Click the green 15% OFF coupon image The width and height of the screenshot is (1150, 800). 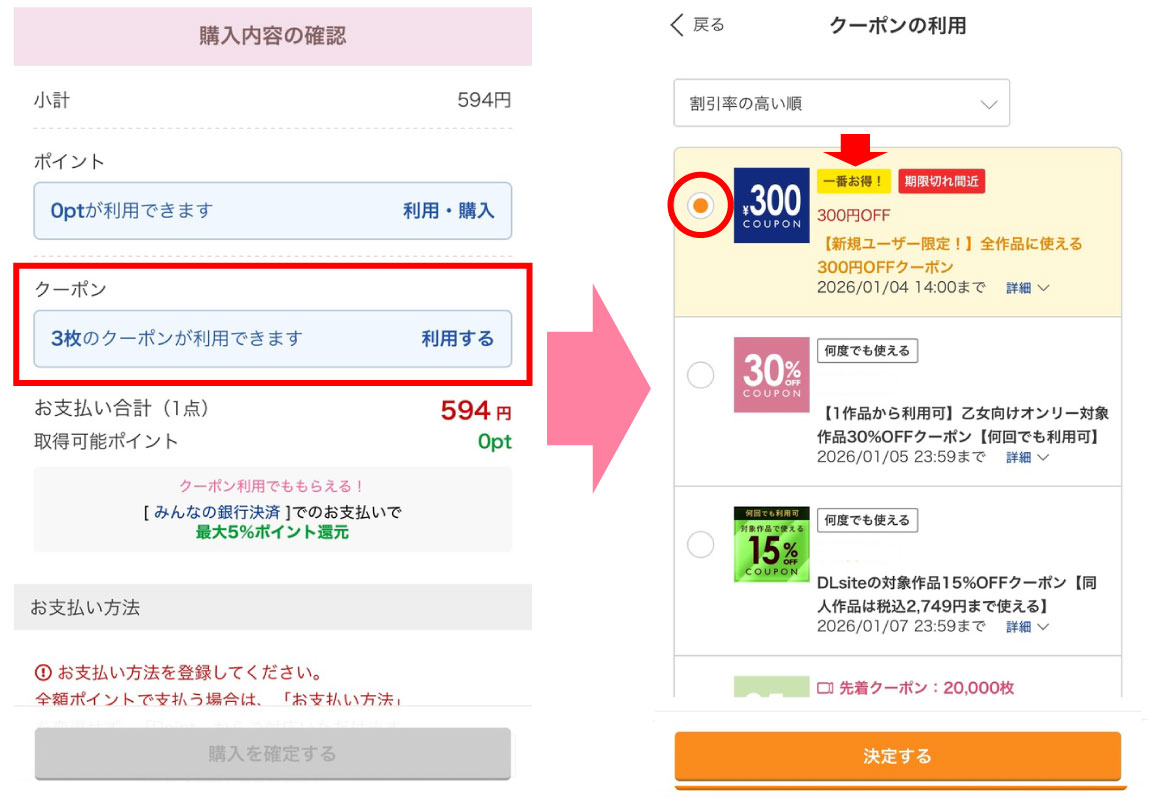point(771,545)
